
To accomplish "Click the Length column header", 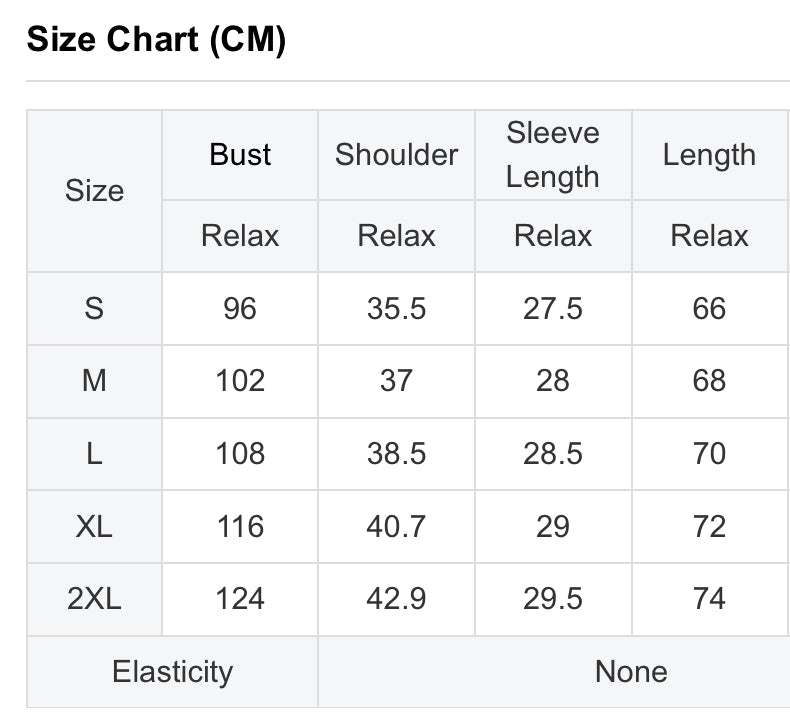I will (709, 155).
